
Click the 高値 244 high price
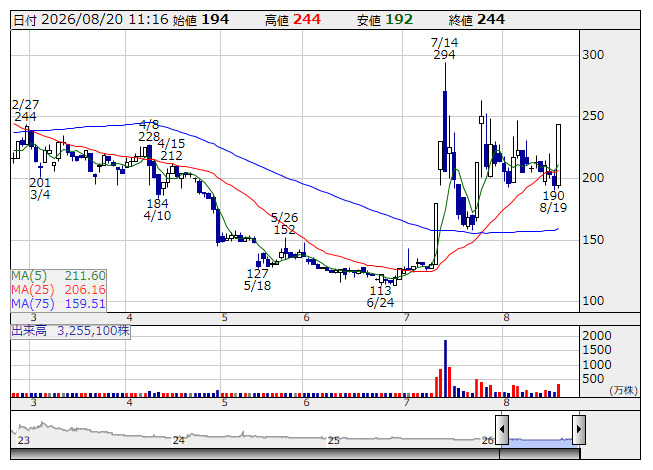pyautogui.click(x=293, y=20)
